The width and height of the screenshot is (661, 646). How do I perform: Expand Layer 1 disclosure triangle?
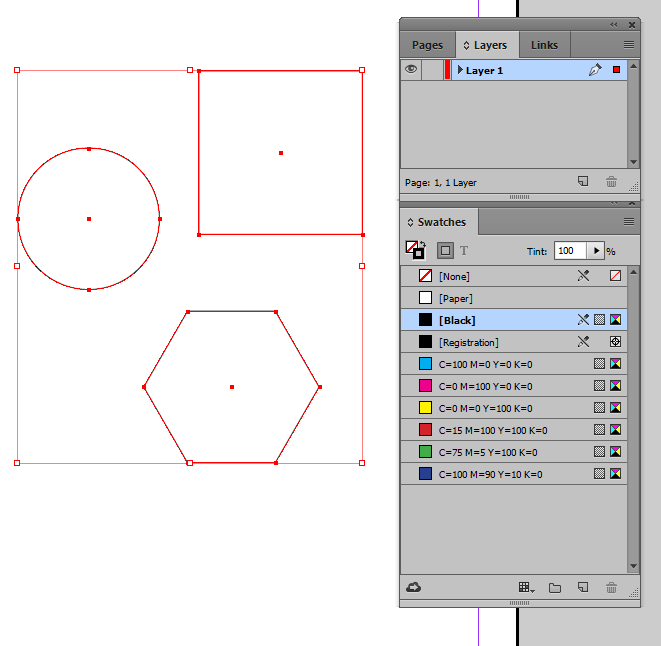(x=460, y=70)
